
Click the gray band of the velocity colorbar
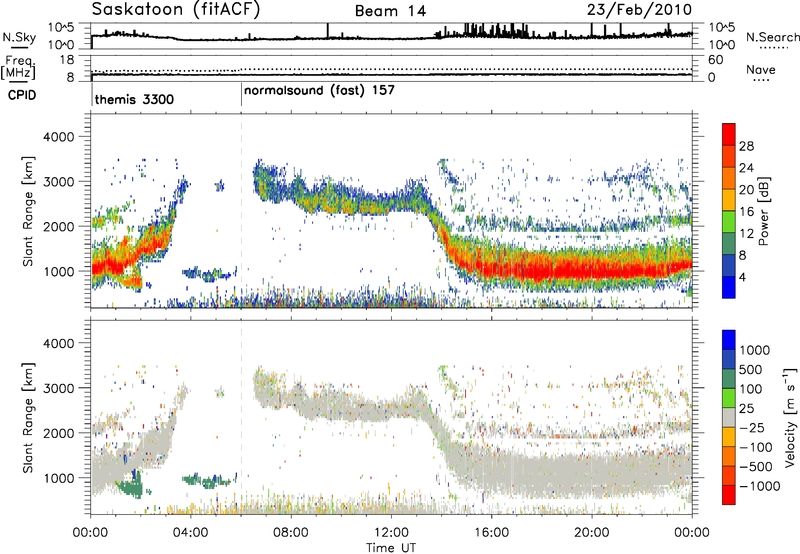729,417
